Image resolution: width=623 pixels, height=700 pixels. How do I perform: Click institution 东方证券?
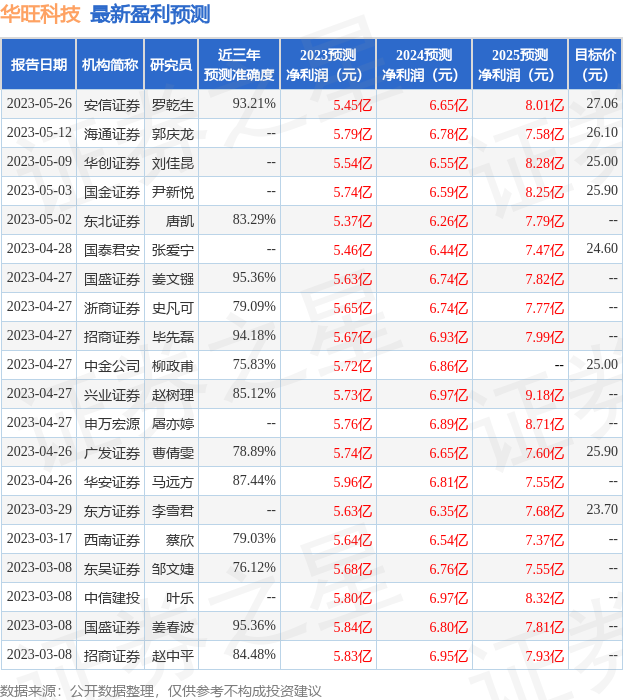pyautogui.click(x=112, y=512)
